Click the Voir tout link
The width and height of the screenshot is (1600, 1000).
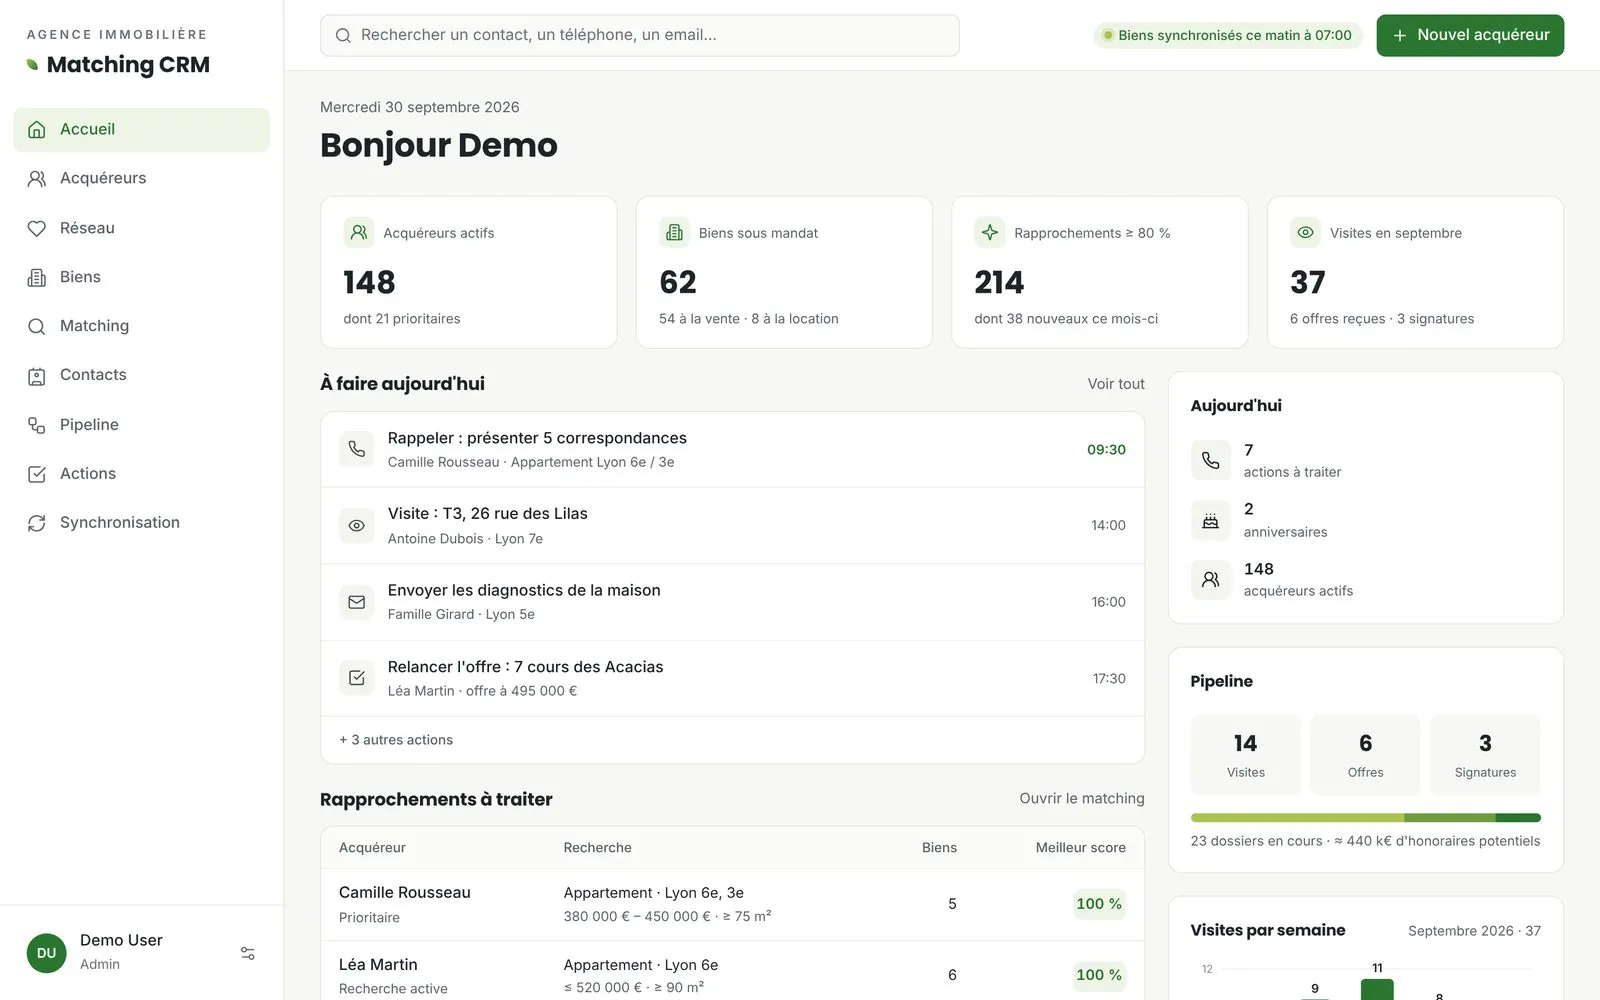pyautogui.click(x=1116, y=384)
